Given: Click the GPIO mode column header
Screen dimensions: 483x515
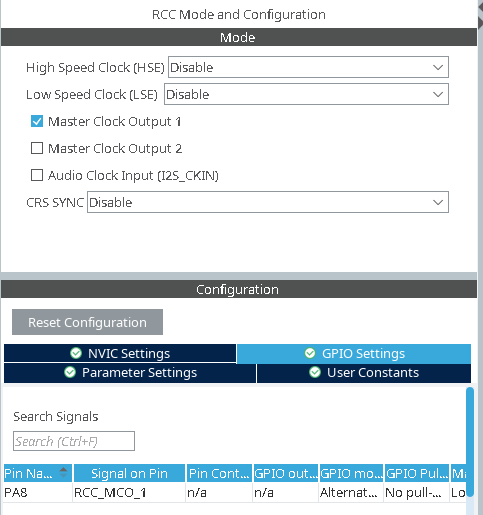Looking at the screenshot, I should point(351,473).
